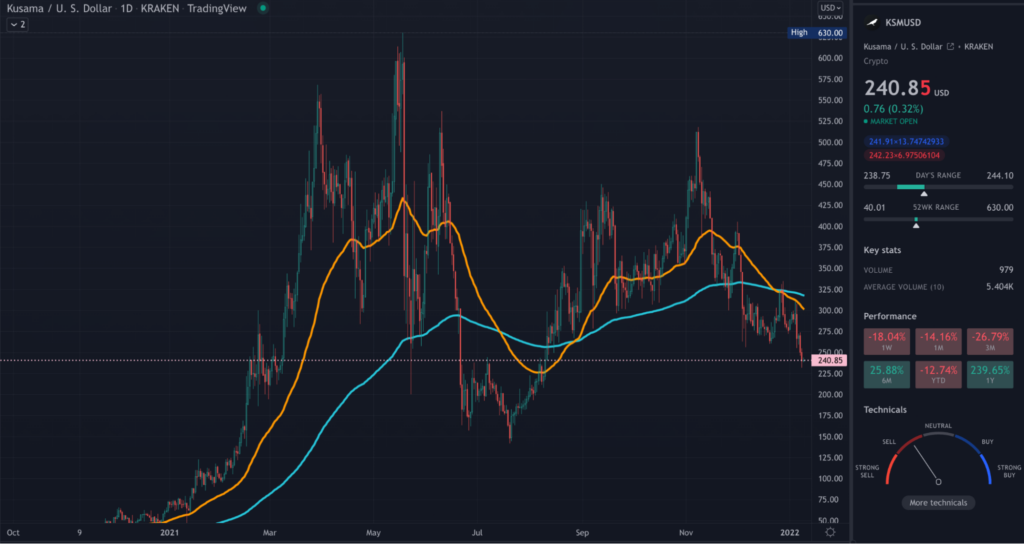1024x544 pixels.
Task: Click the 500.00 price axis label
Action: (829, 142)
